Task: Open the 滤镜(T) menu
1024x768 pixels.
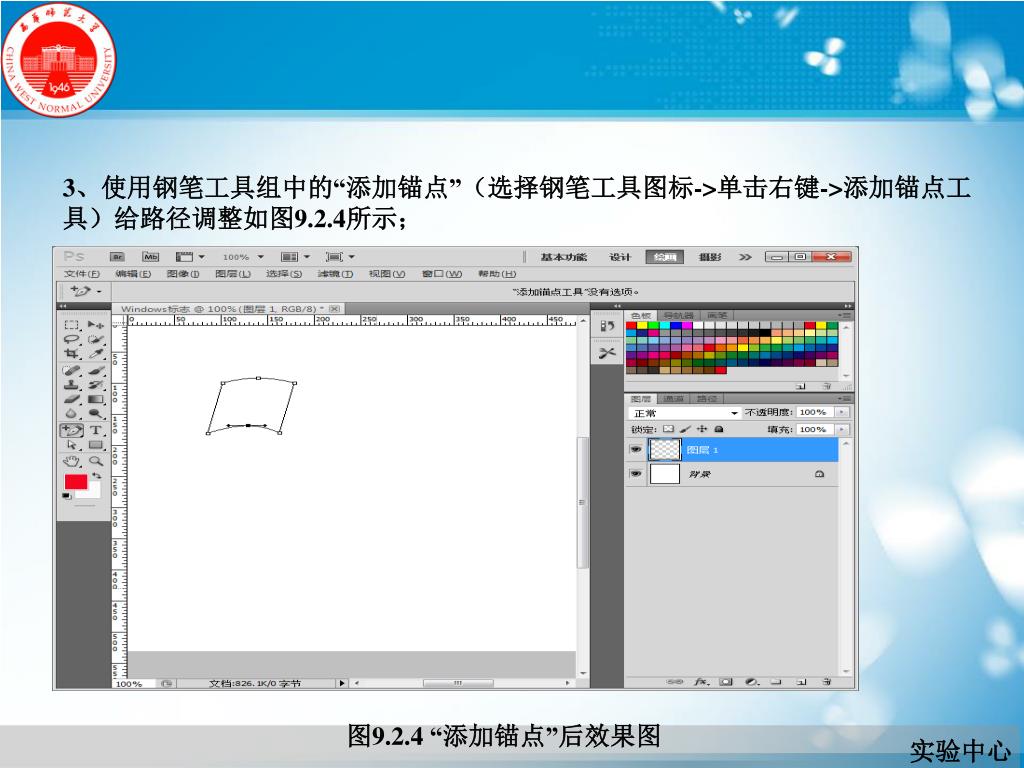Action: [x=335, y=274]
